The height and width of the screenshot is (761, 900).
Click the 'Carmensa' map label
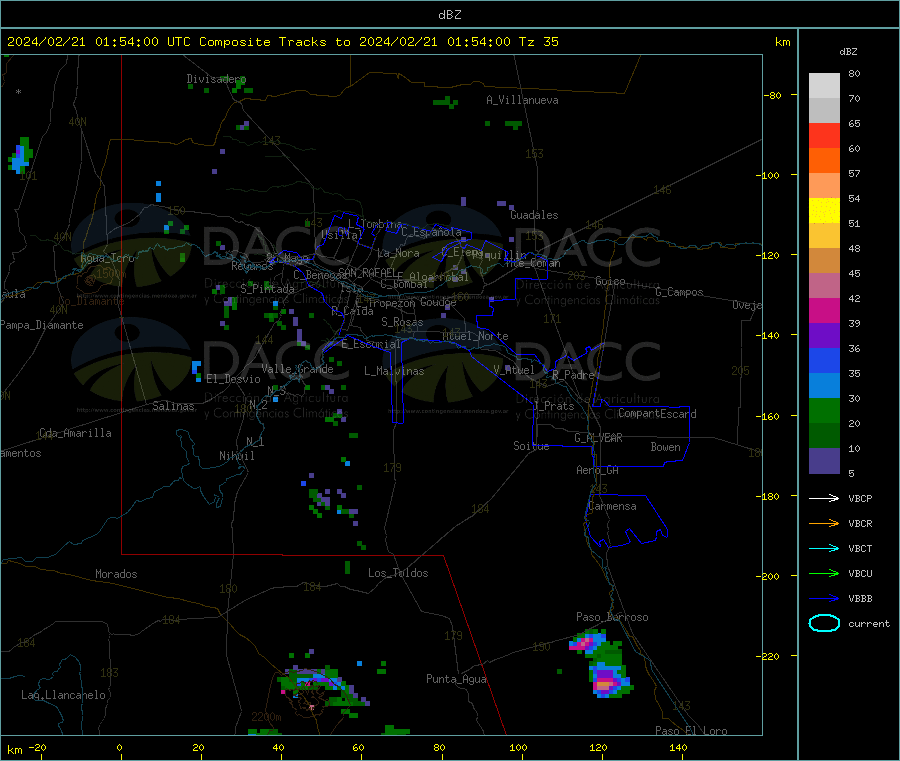click(612, 506)
